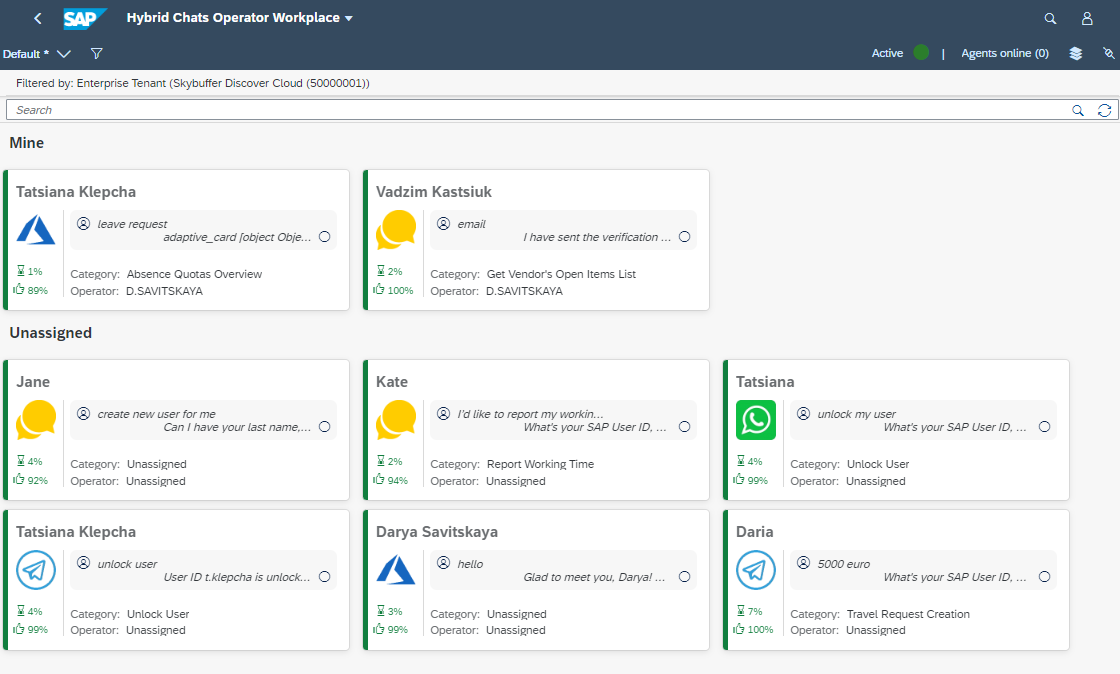Click the magnifier in the search field
This screenshot has height=674, width=1120.
(1078, 110)
